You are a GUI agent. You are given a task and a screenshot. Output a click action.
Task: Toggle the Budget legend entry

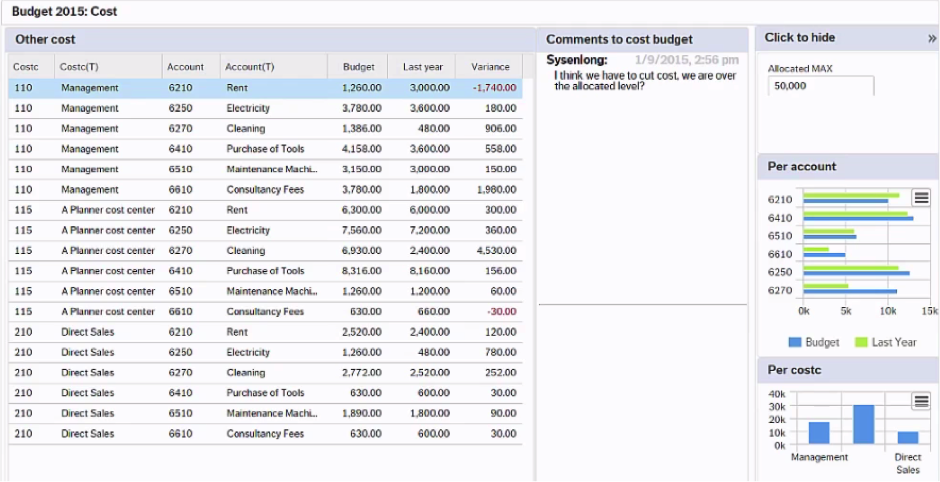814,342
